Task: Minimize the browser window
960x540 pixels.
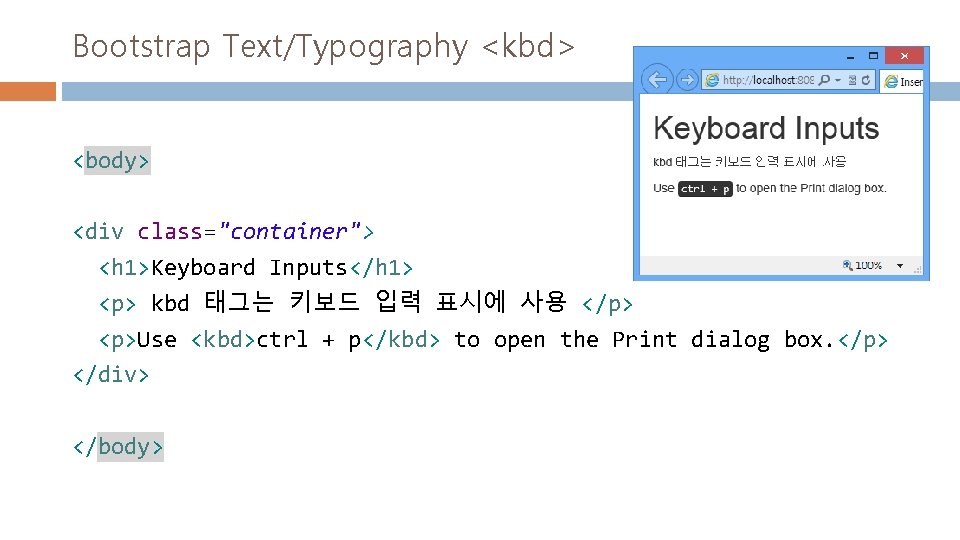Action: (850, 56)
